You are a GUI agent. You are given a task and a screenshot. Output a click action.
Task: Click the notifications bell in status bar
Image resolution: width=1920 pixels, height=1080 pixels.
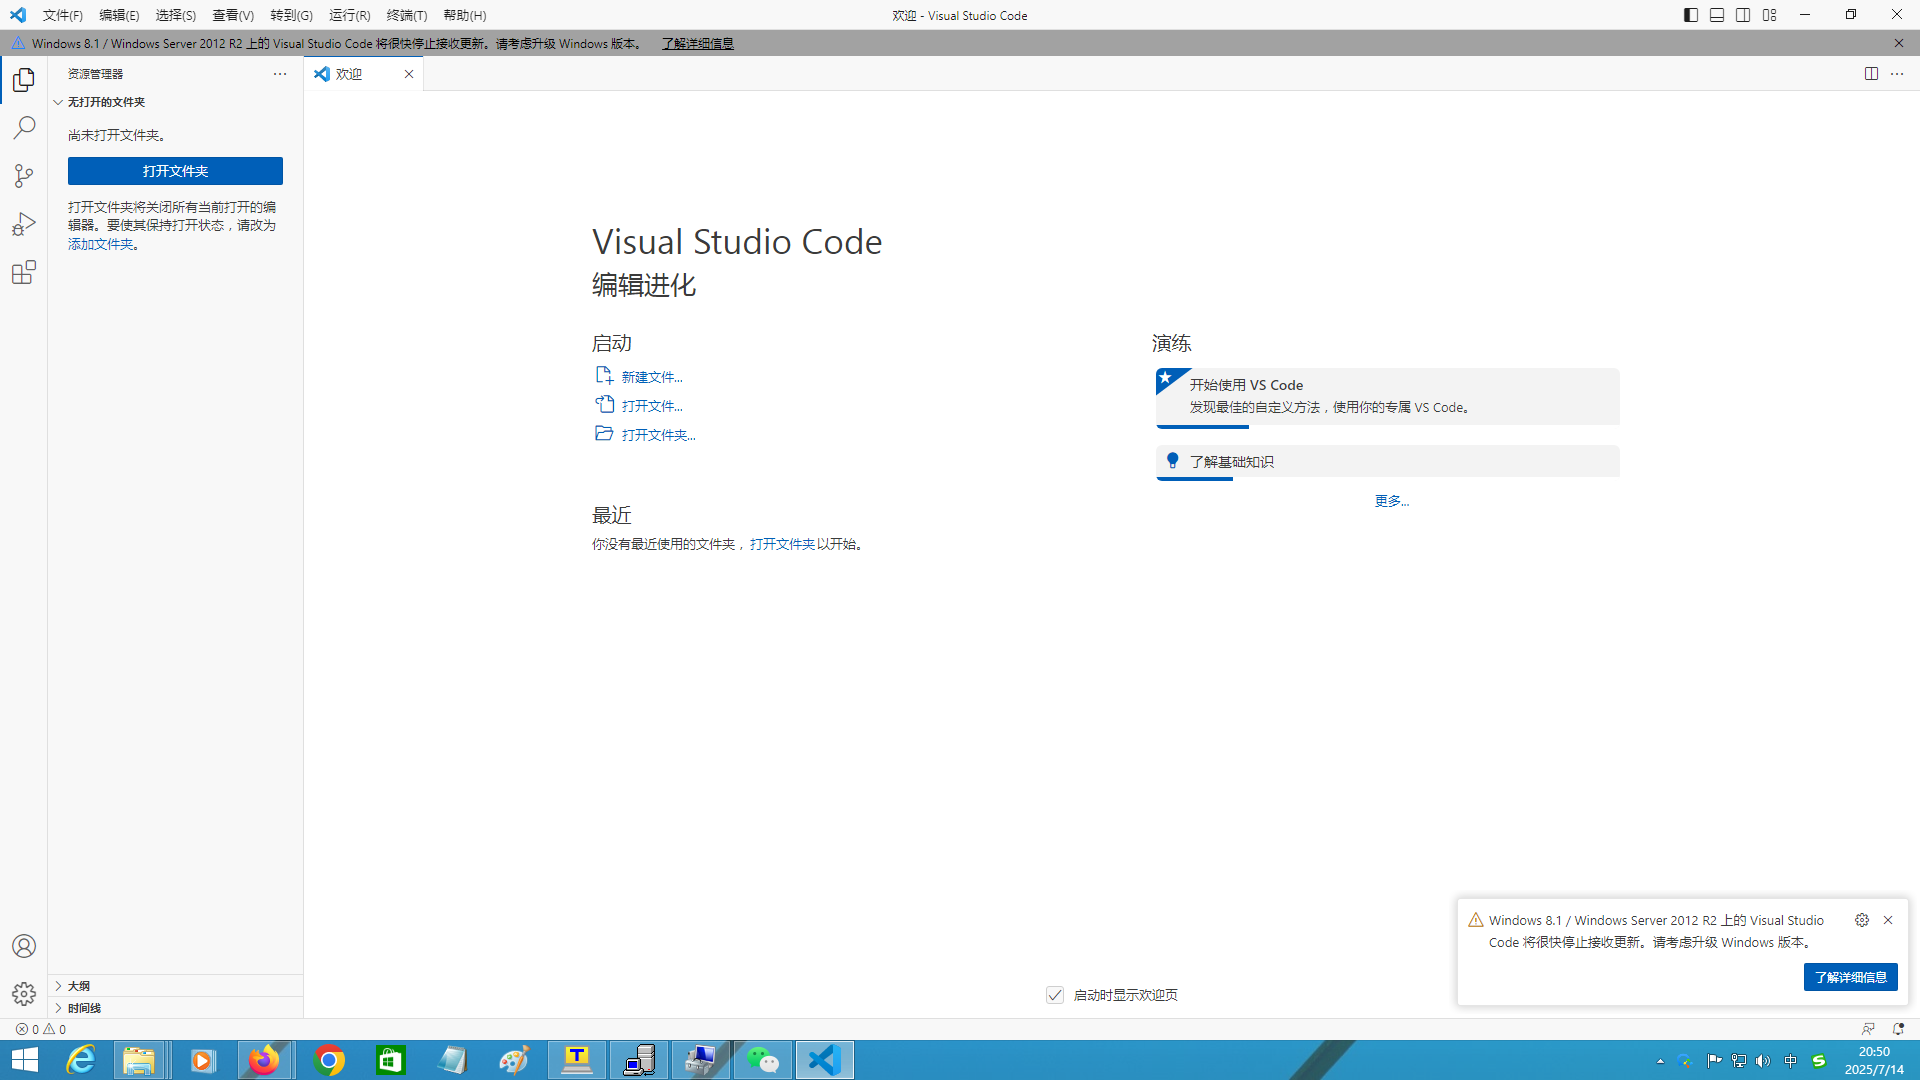1897,1029
